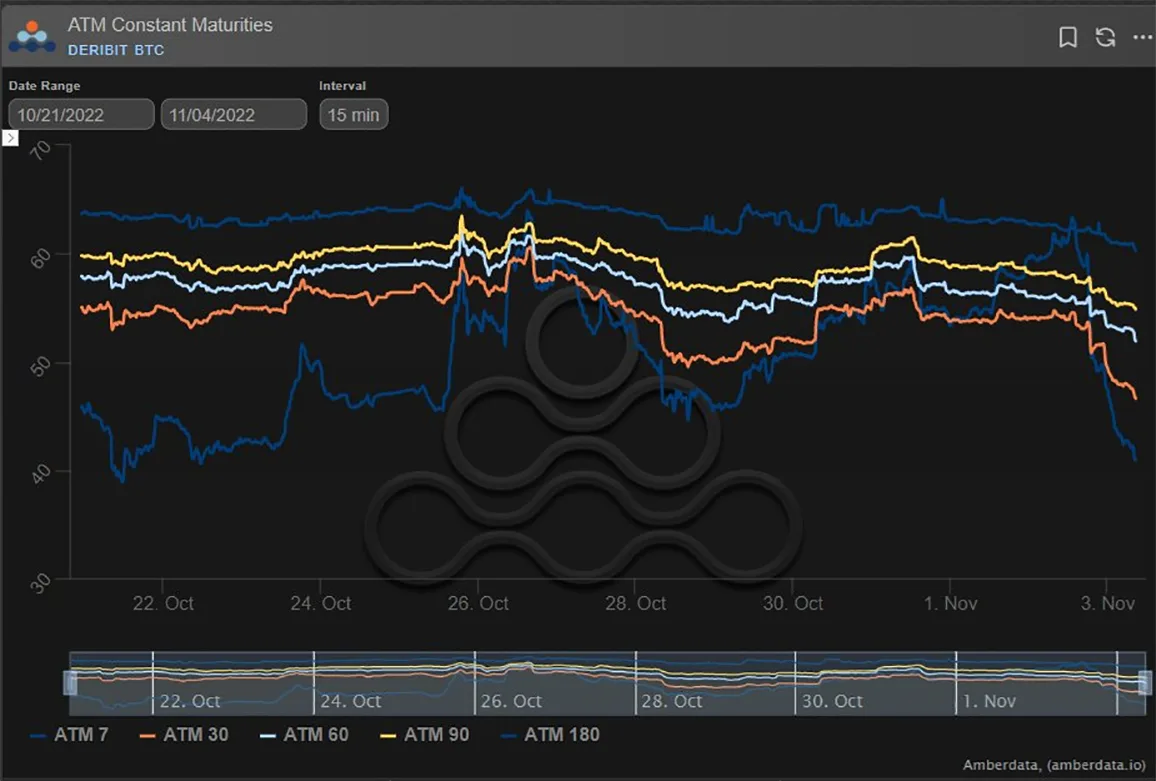This screenshot has width=1156, height=781.
Task: Click the 50 y-axis label
Action: pyautogui.click(x=41, y=366)
